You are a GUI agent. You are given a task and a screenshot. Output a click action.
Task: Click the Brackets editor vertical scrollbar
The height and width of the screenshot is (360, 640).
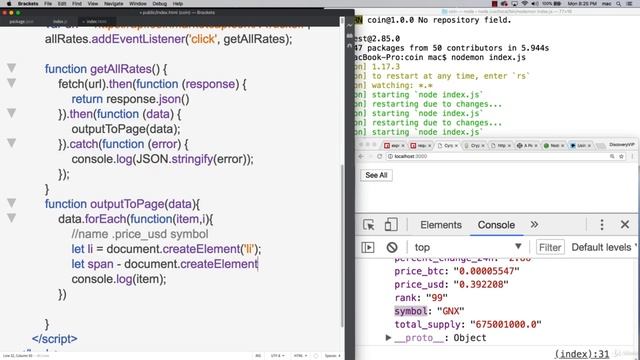pos(342,245)
